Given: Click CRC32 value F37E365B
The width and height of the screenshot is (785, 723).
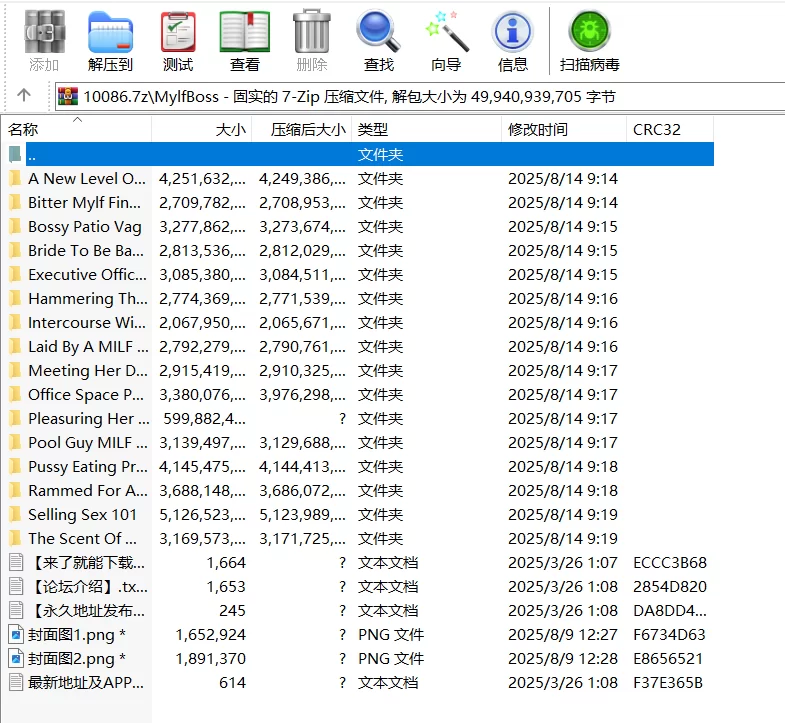Looking at the screenshot, I should coord(668,683).
